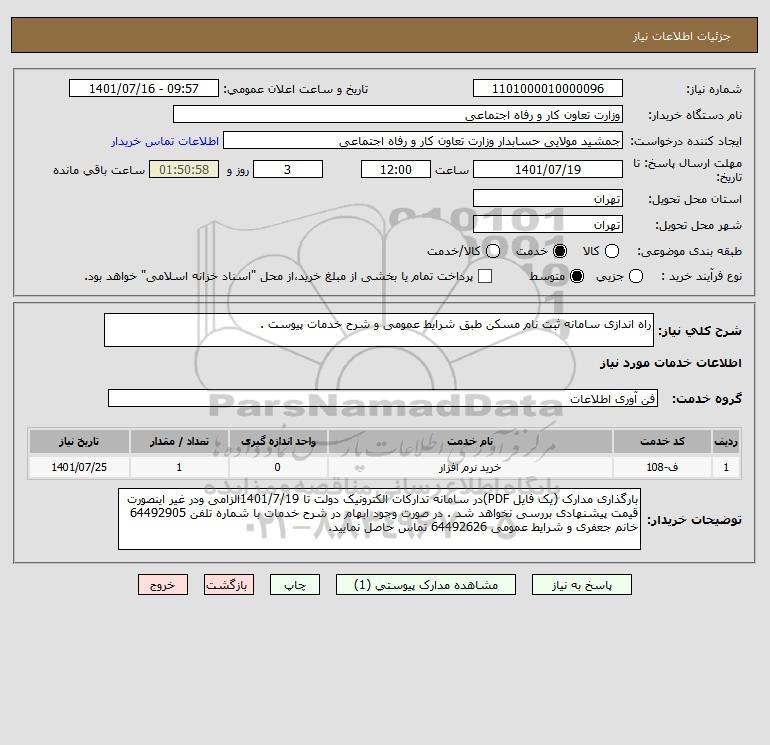Click the تاریخ نیاز column header
Screen dimensions: 770x745
pos(79,441)
